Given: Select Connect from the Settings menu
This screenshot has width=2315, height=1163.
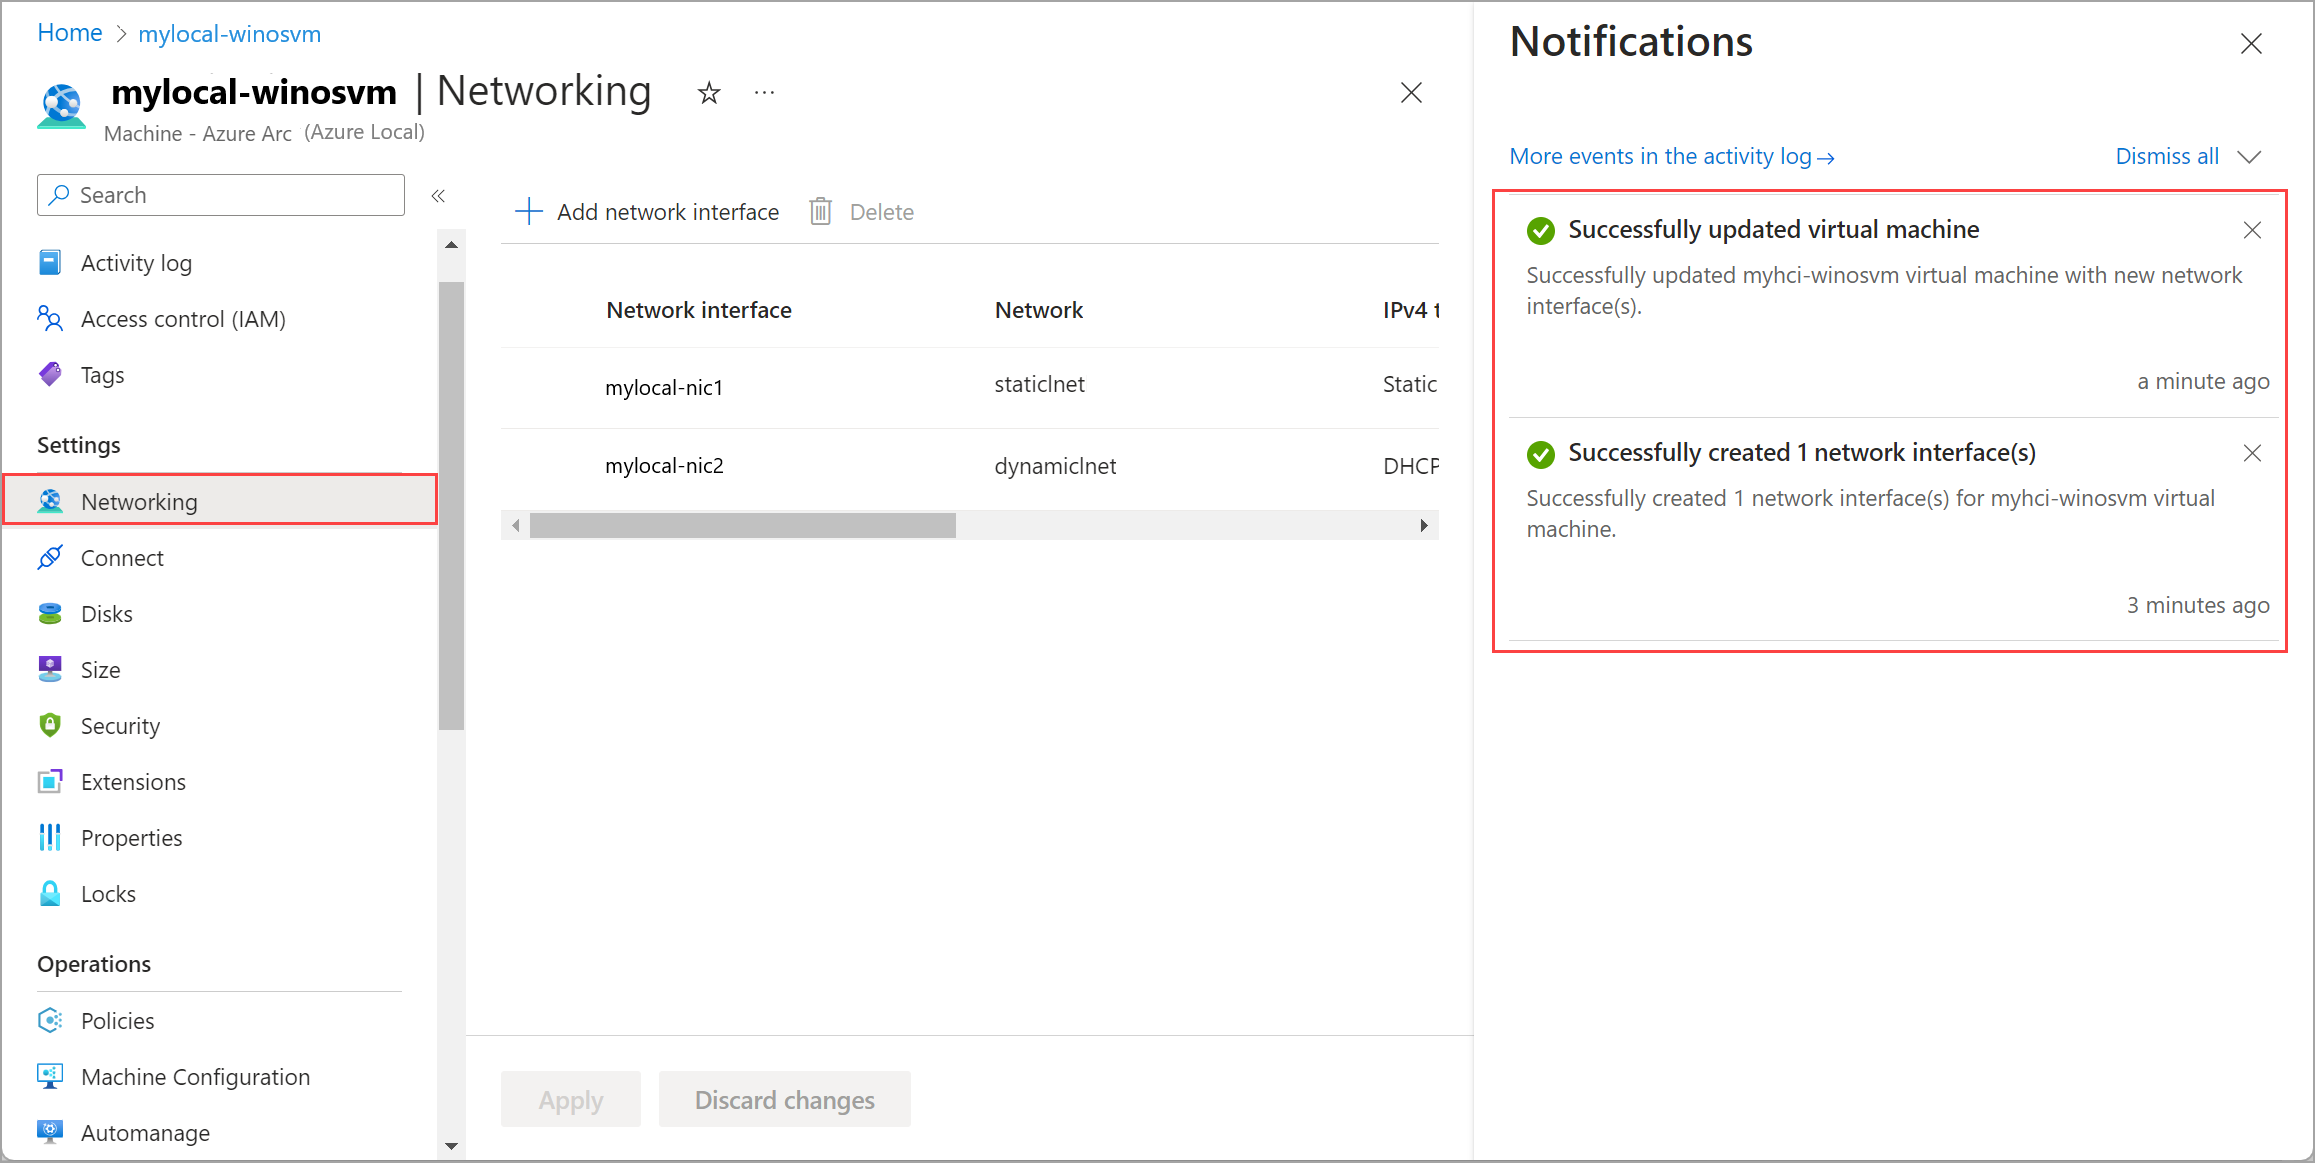Looking at the screenshot, I should pyautogui.click(x=122, y=557).
